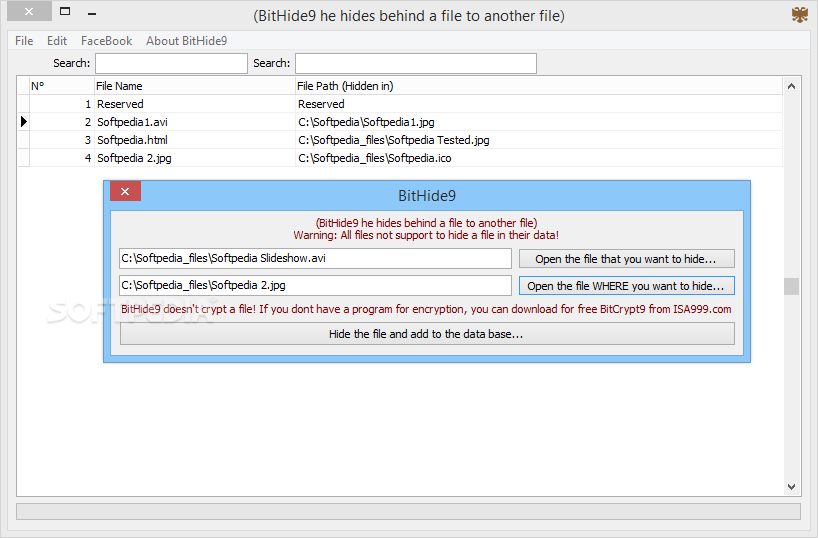Click the scroll up arrow of the list

point(791,86)
